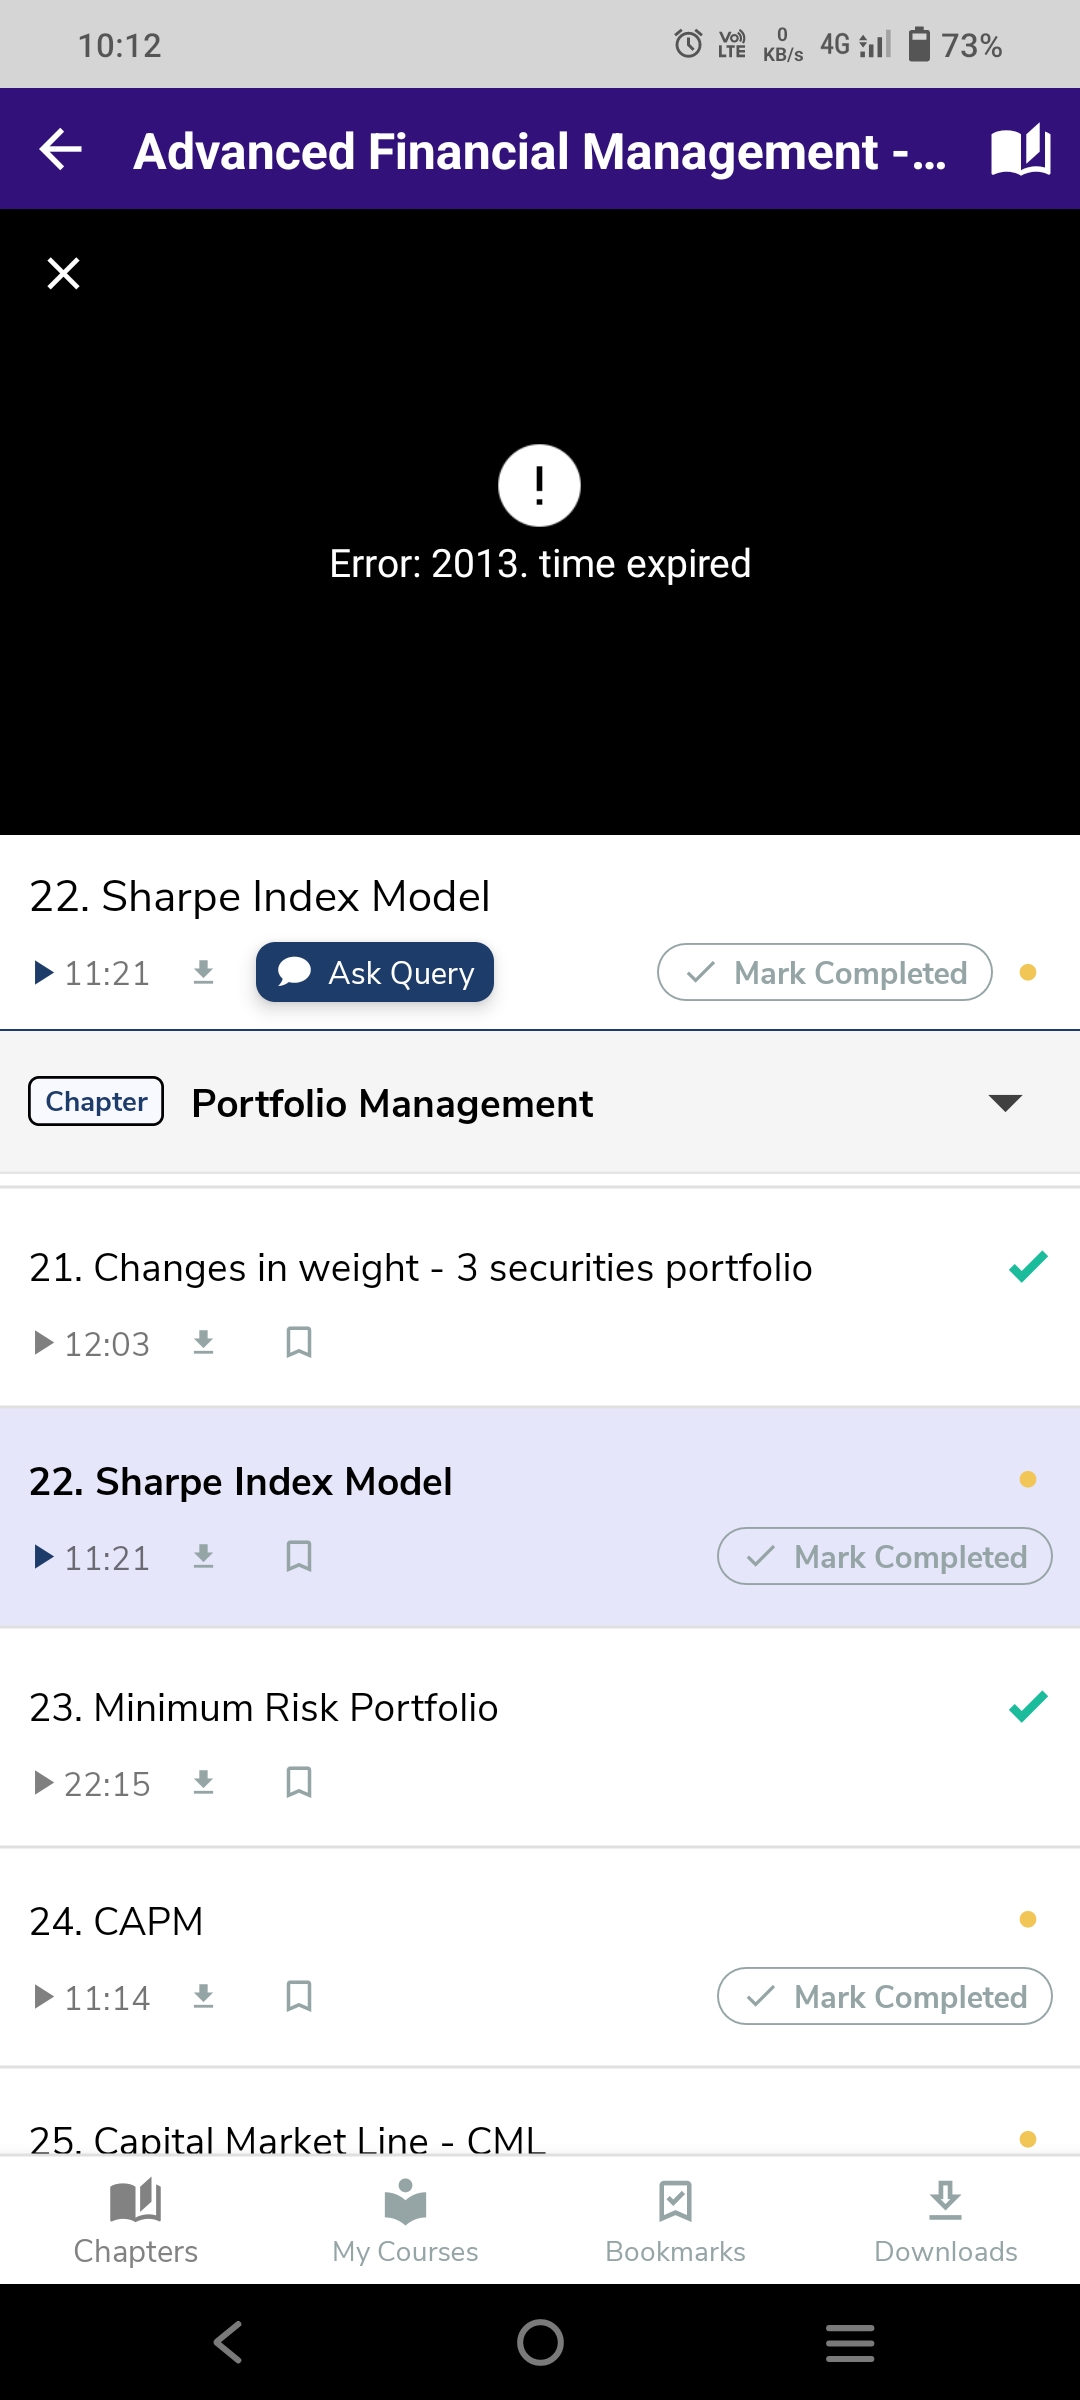The width and height of the screenshot is (1080, 2400).
Task: Tap the Android home navigation button
Action: pos(540,2342)
